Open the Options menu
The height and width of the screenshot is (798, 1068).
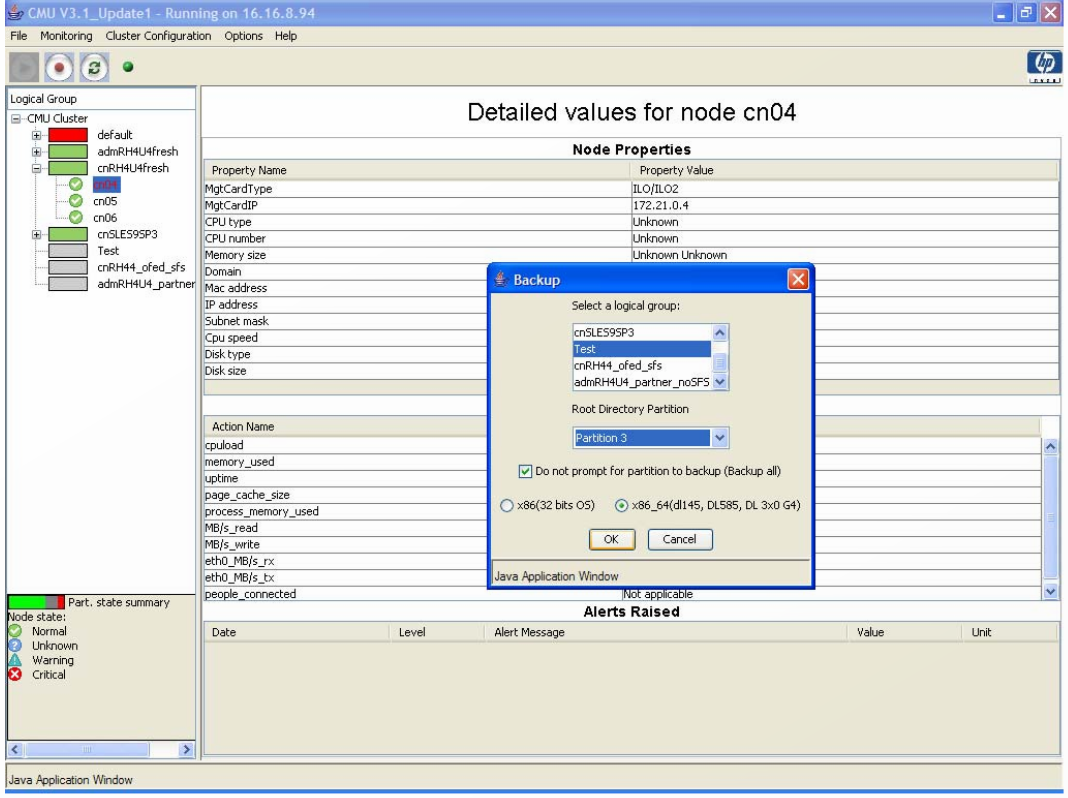pos(243,35)
